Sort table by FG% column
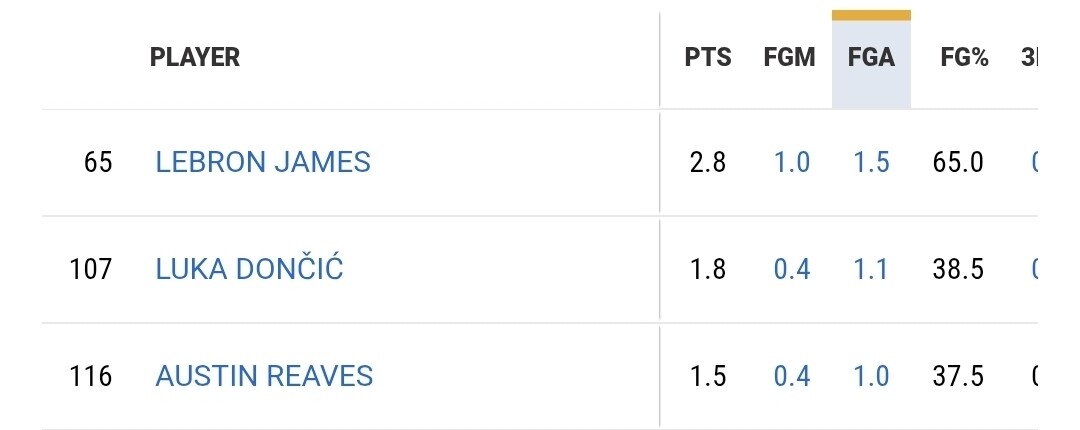Image resolution: width=1080 pixels, height=430 pixels. coord(964,58)
